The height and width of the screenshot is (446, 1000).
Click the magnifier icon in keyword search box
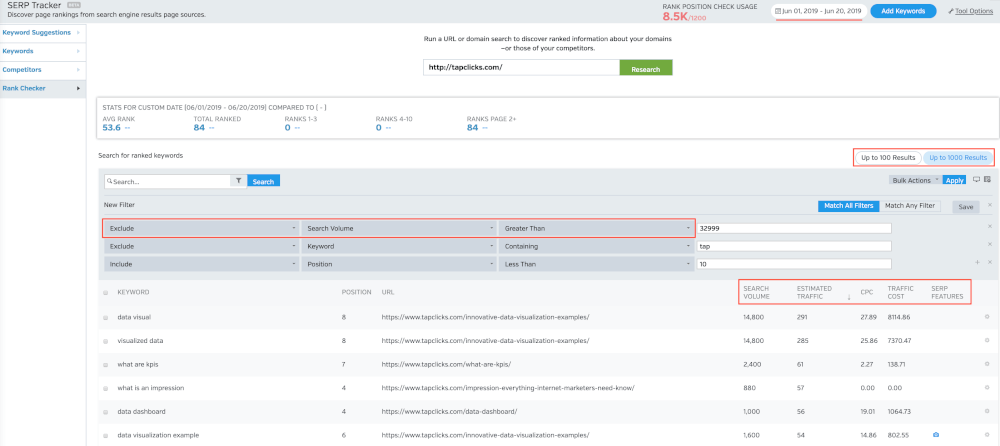coord(110,182)
